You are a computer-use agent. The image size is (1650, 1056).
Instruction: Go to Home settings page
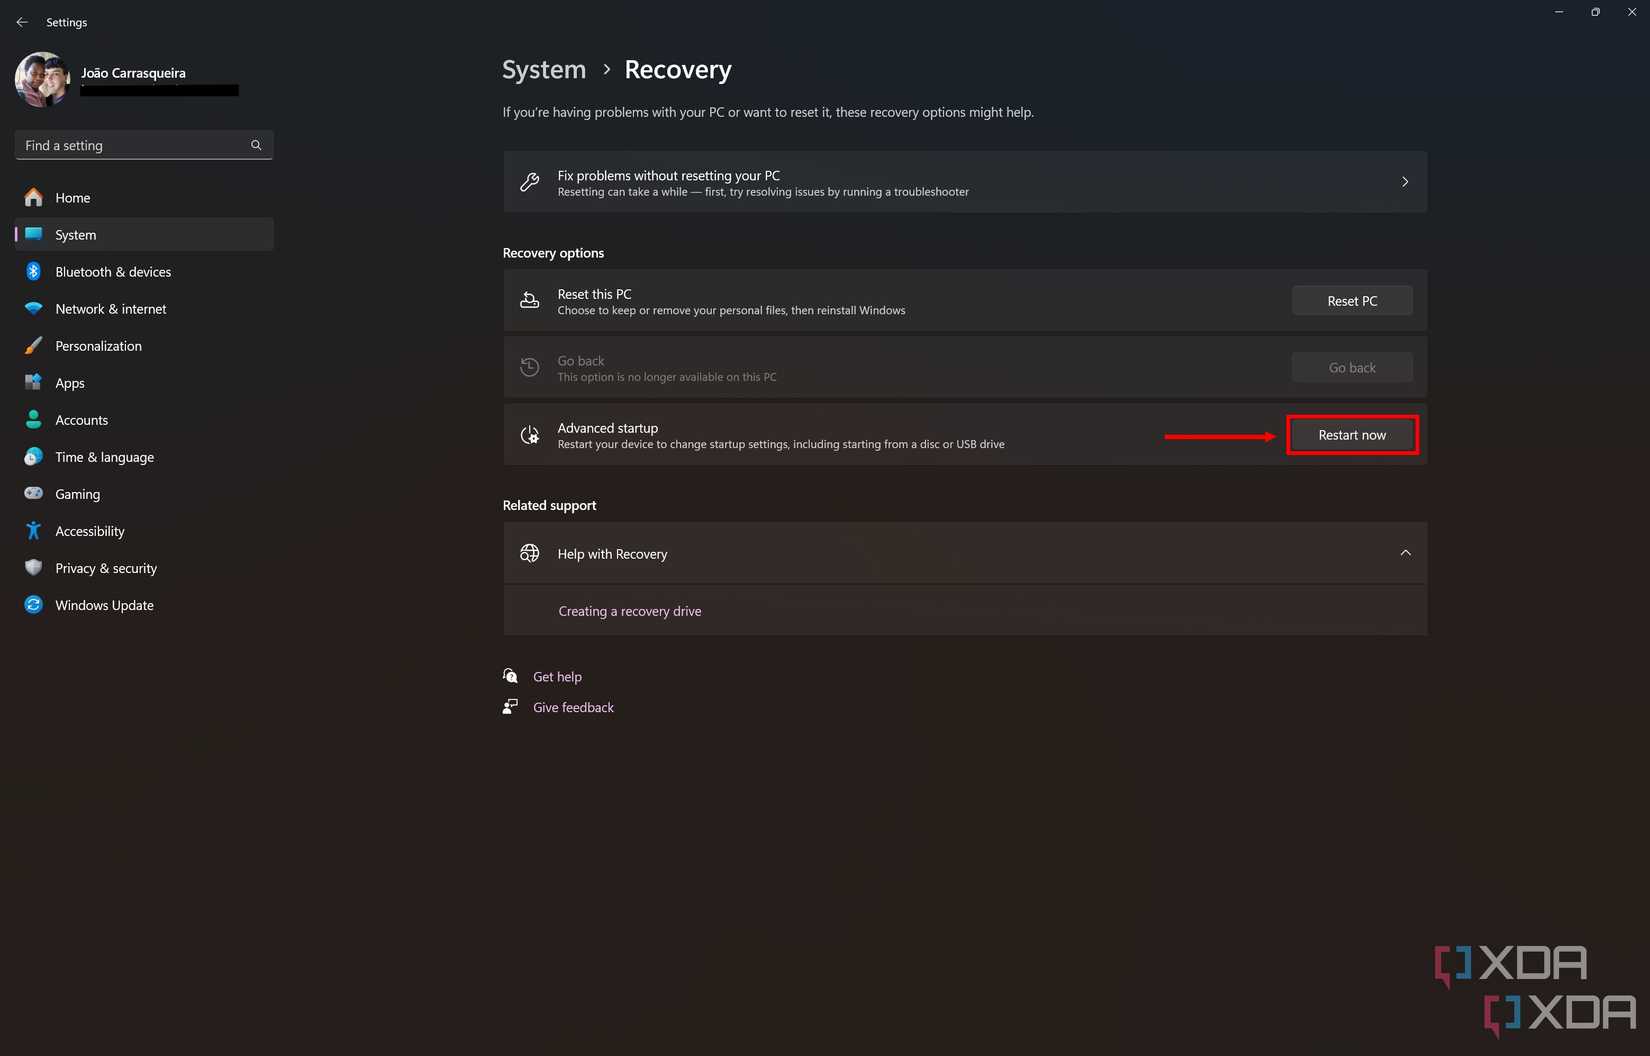(73, 198)
